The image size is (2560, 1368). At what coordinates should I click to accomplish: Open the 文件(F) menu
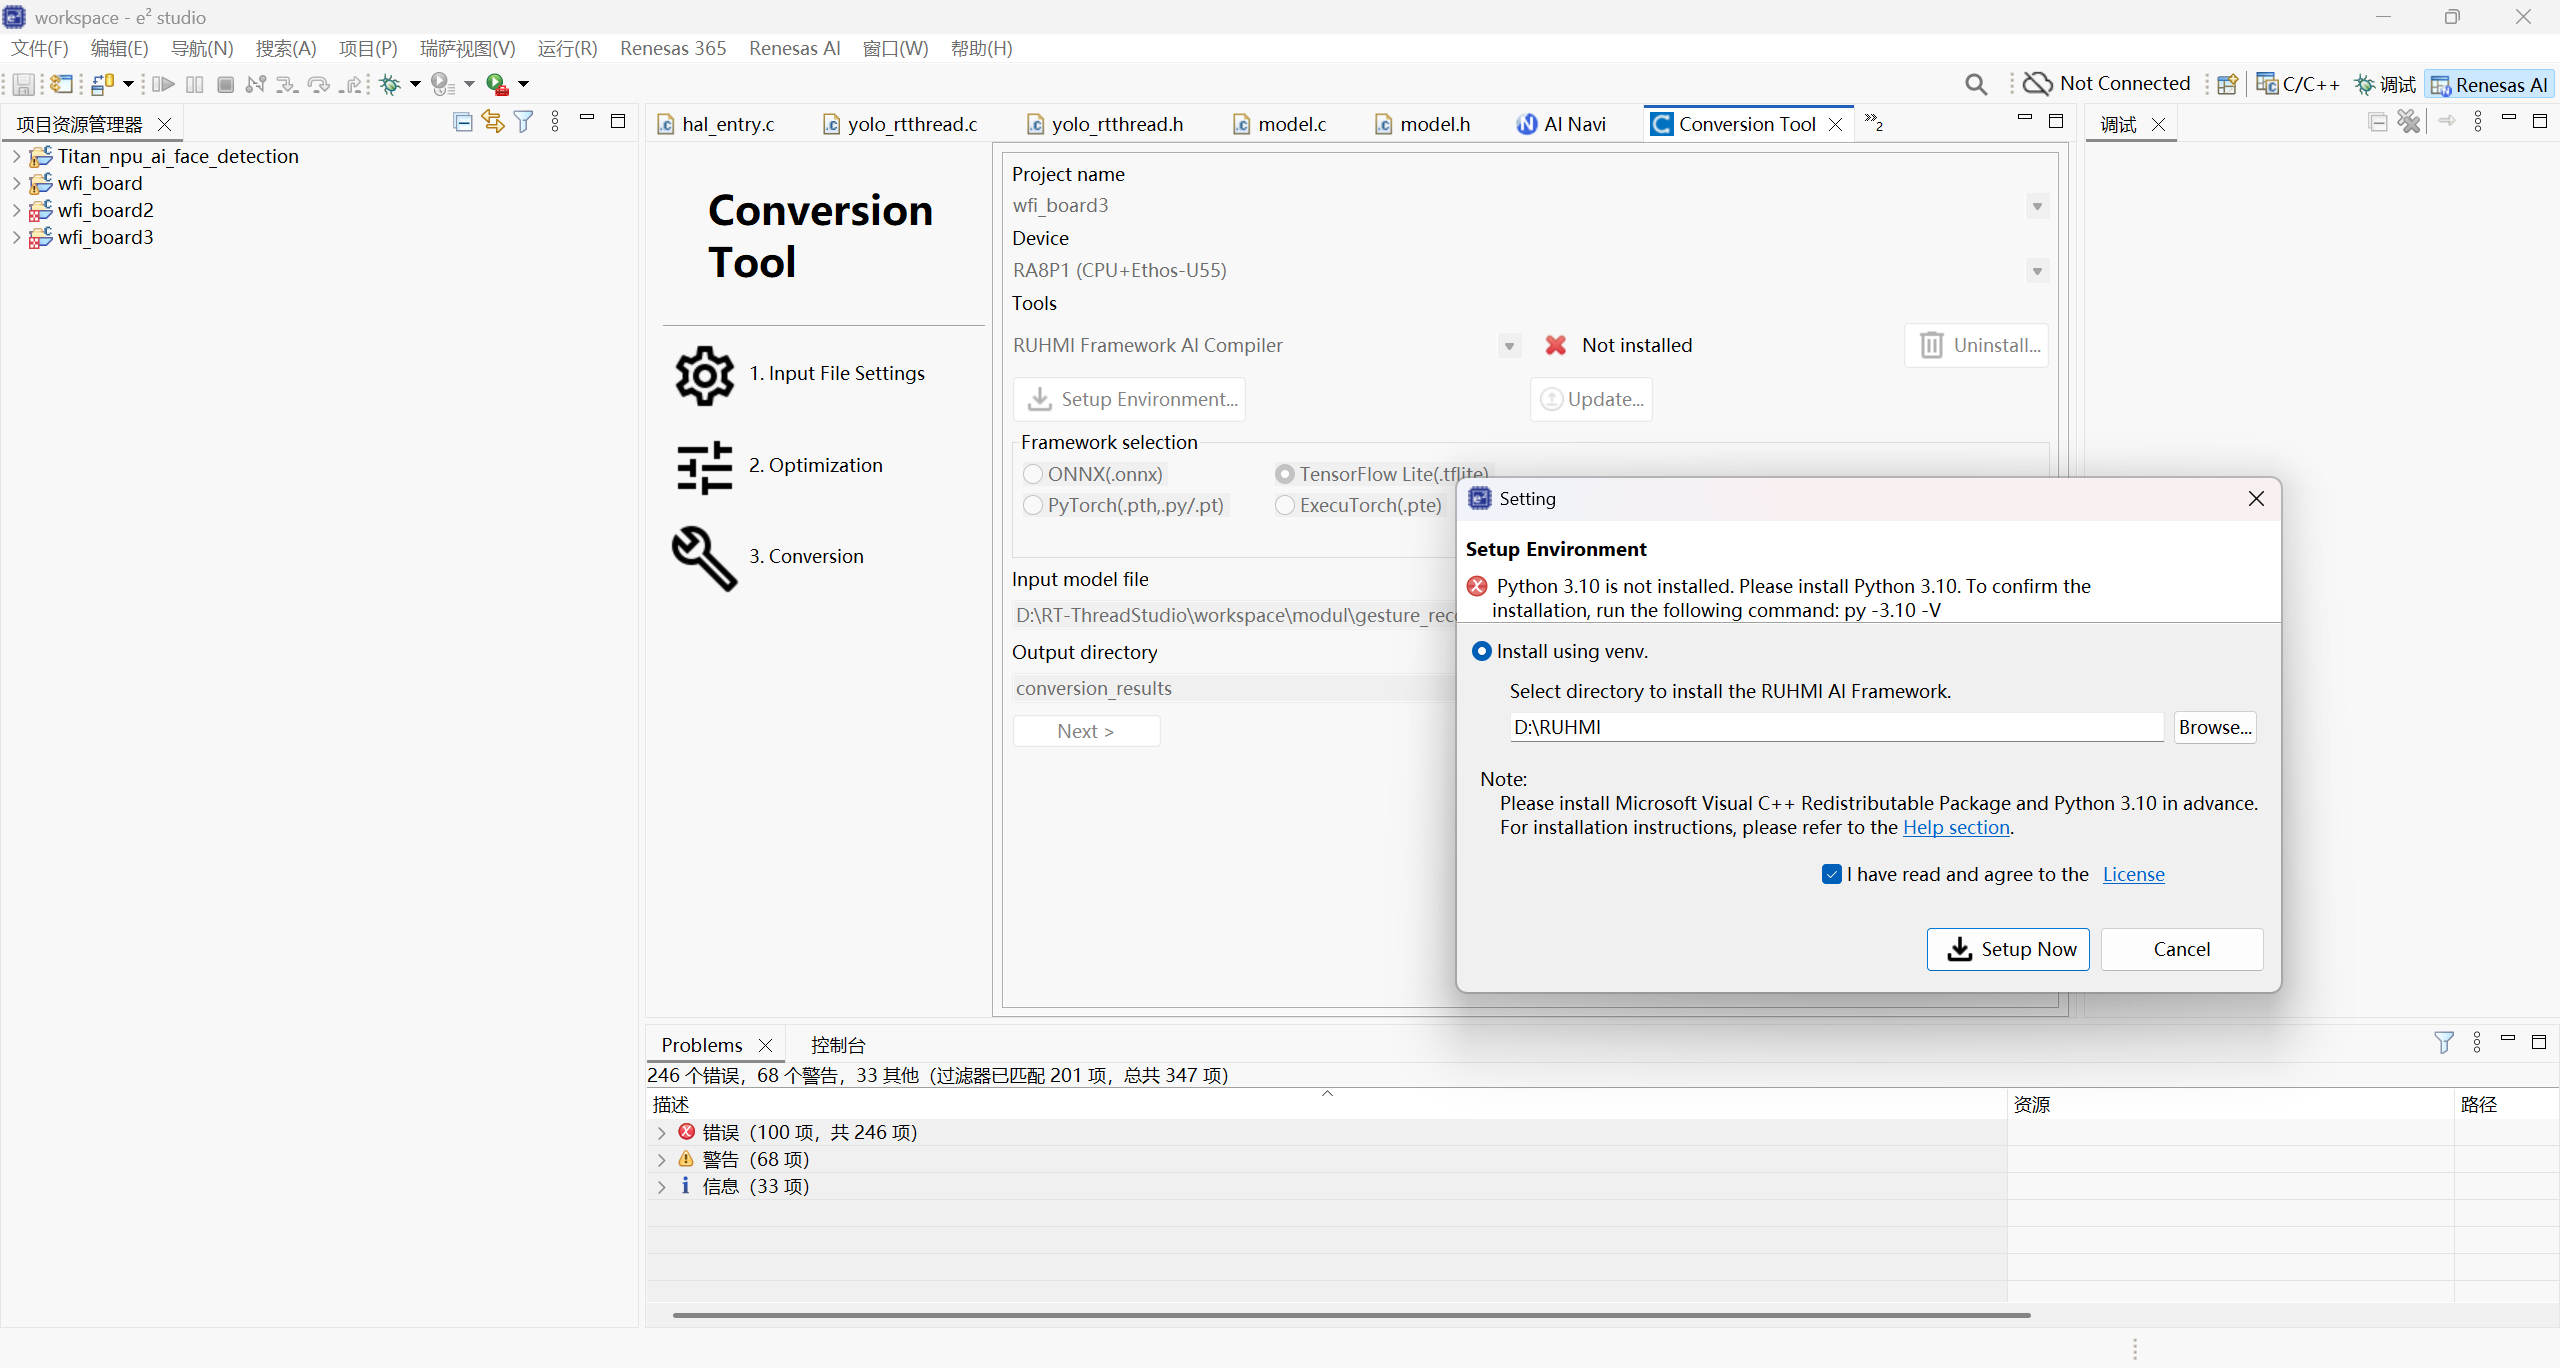pos(39,48)
